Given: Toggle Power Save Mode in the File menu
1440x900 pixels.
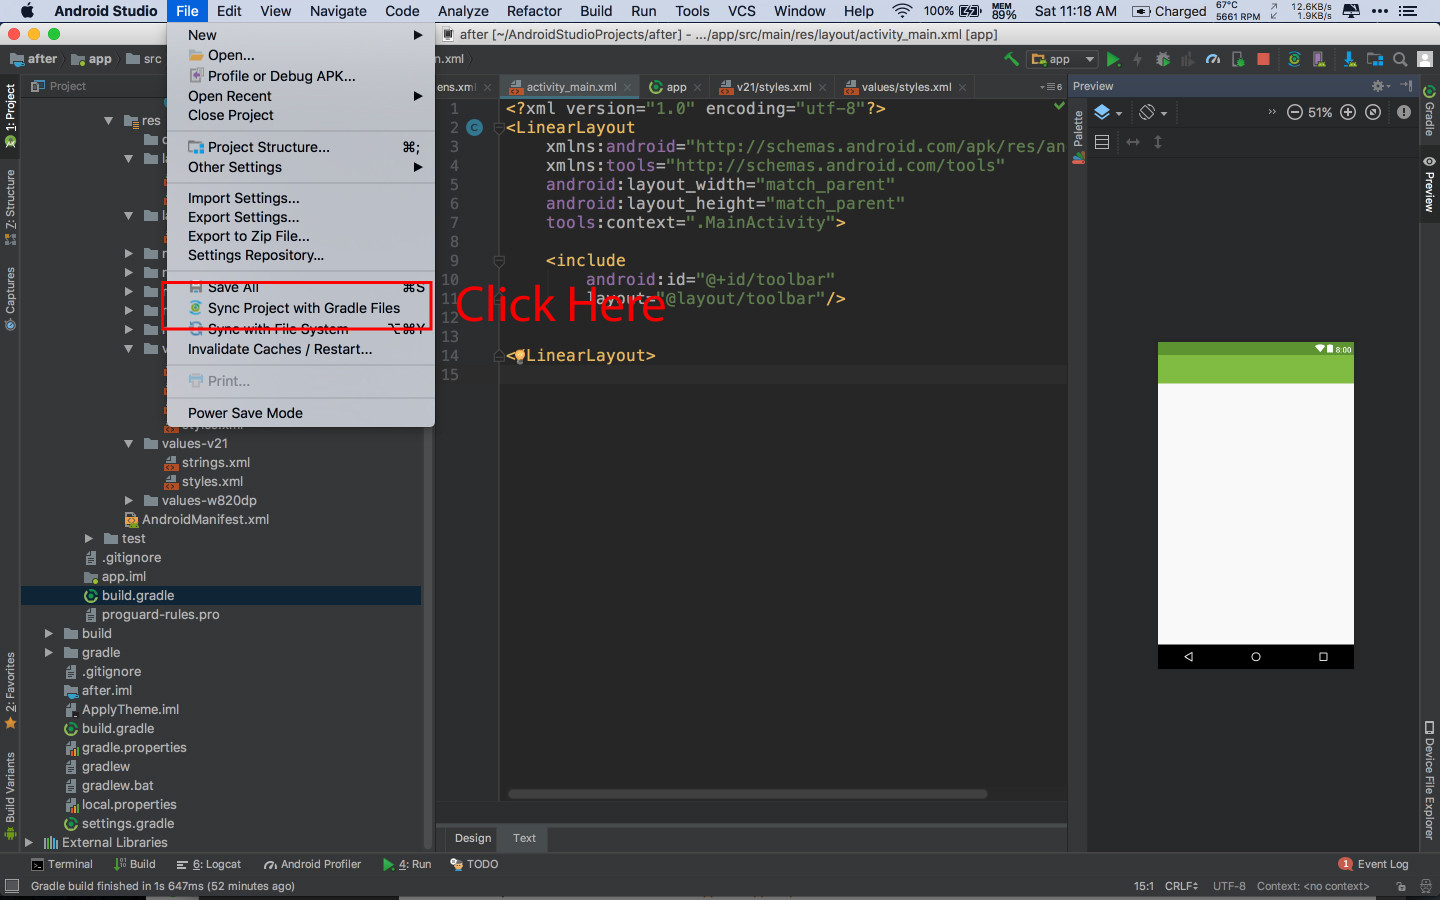Looking at the screenshot, I should (x=246, y=413).
